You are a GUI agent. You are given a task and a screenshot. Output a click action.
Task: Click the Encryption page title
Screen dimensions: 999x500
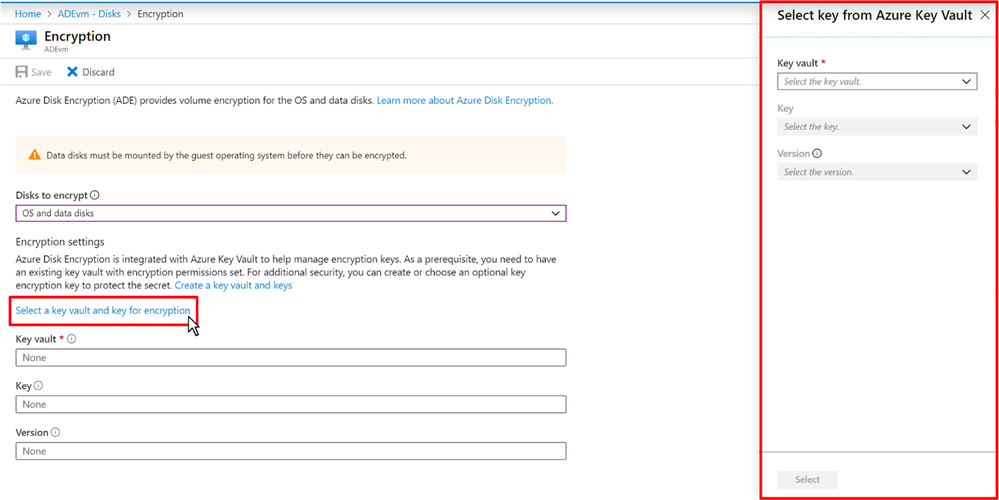pos(77,36)
